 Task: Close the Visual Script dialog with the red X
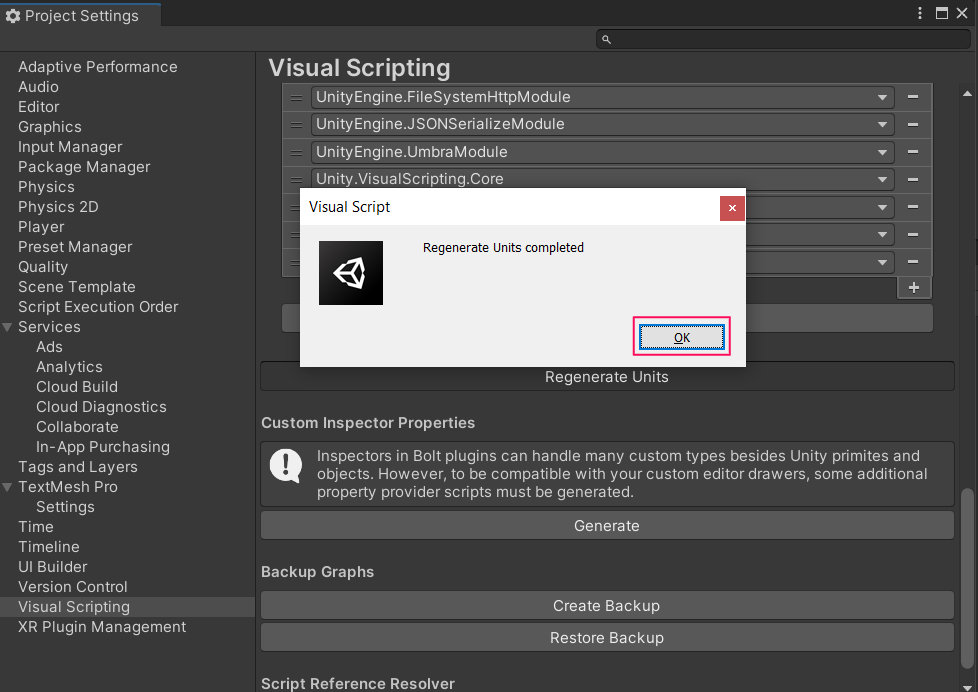[732, 208]
